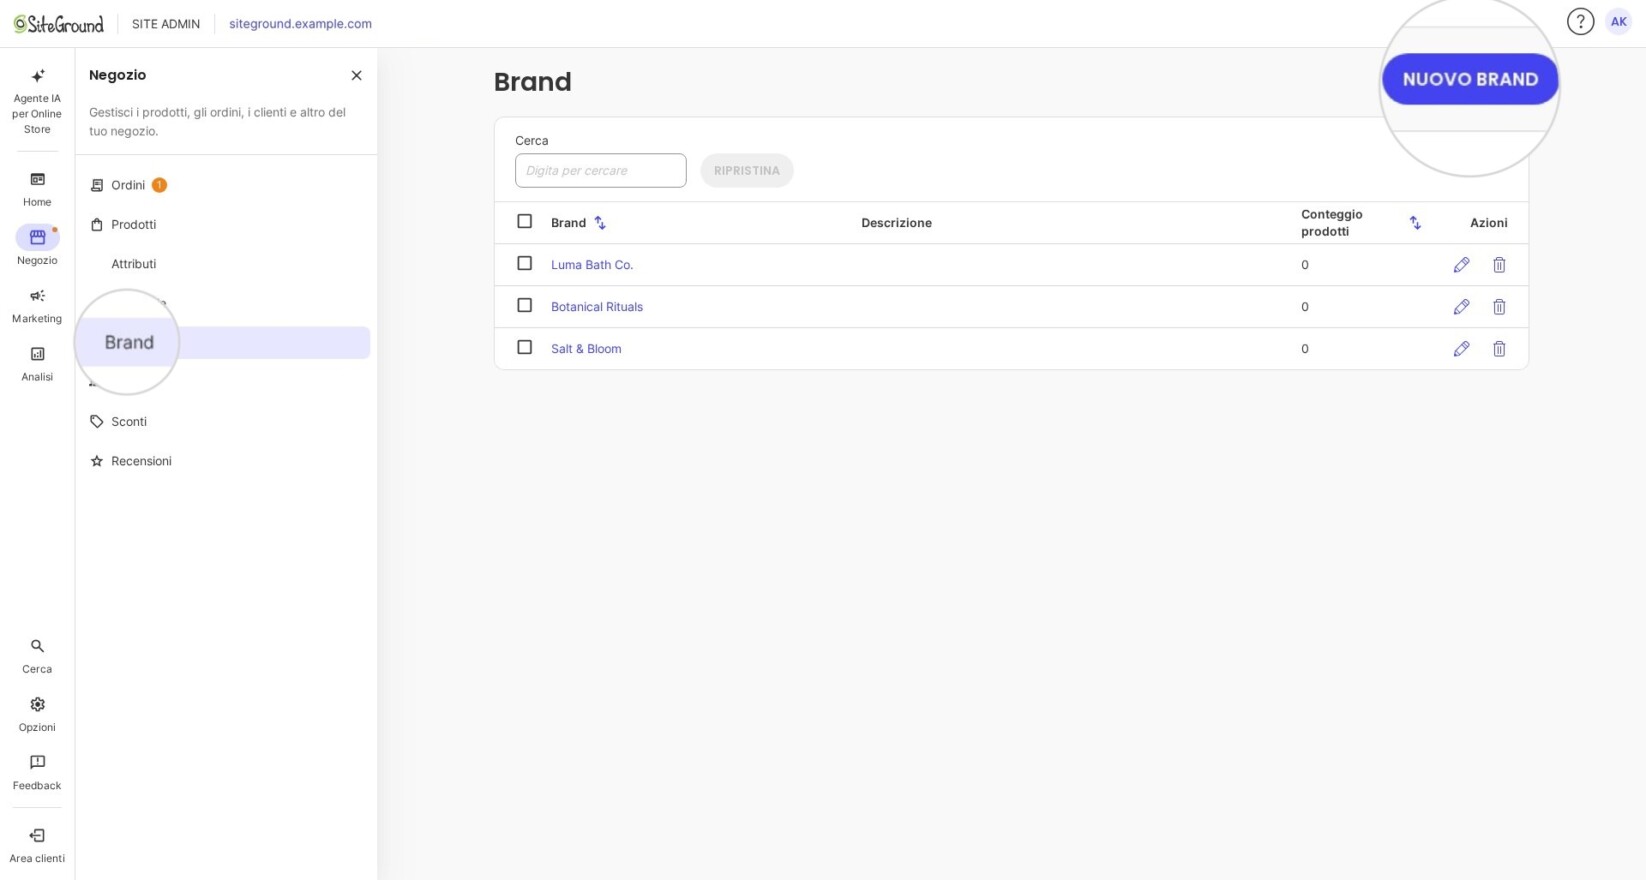Go to Area clienti

37,845
